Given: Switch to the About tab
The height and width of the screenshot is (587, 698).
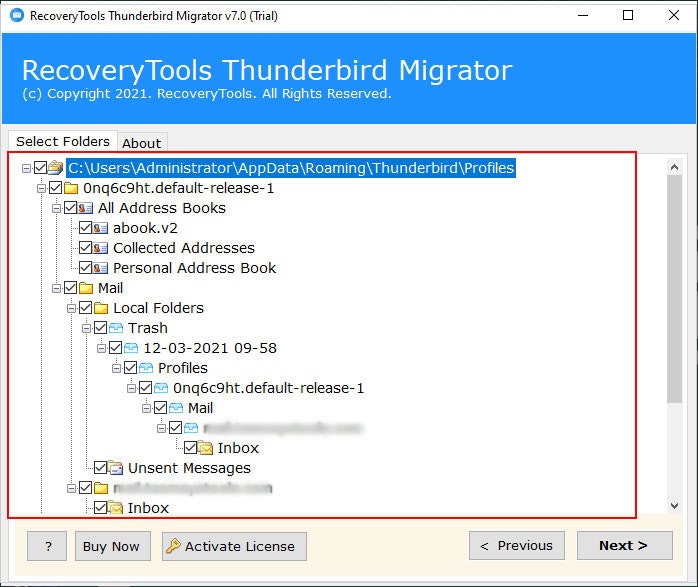Looking at the screenshot, I should (142, 143).
